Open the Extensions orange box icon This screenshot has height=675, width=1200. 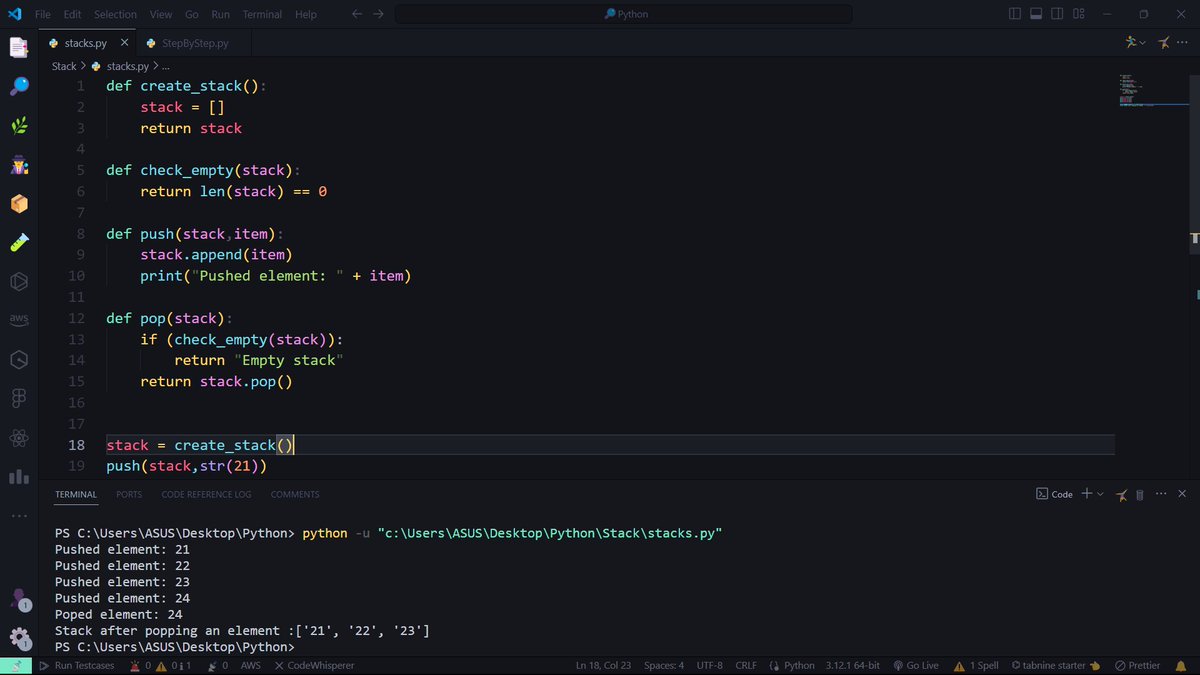coord(19,203)
